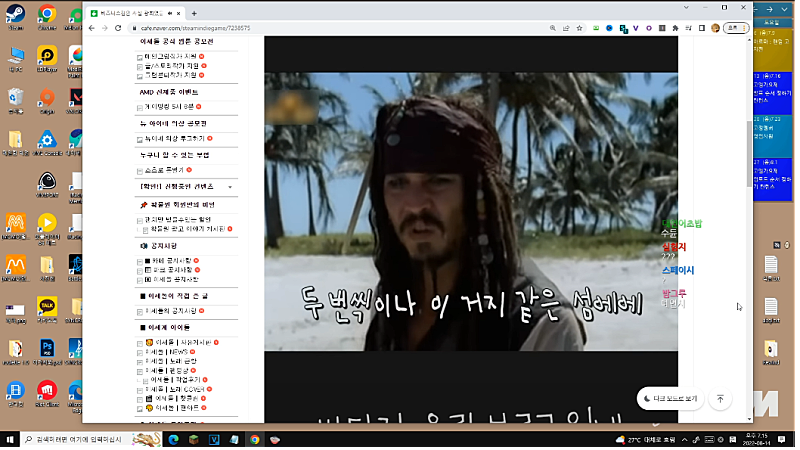Show hidden tray icons with the taskbar chevron
The image size is (800, 450).
point(685,440)
